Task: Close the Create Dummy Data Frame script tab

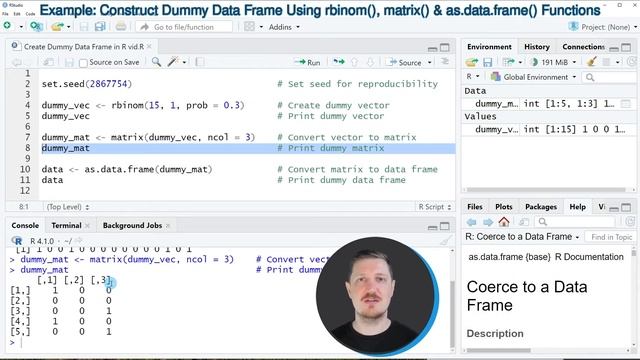Action: pyautogui.click(x=149, y=47)
